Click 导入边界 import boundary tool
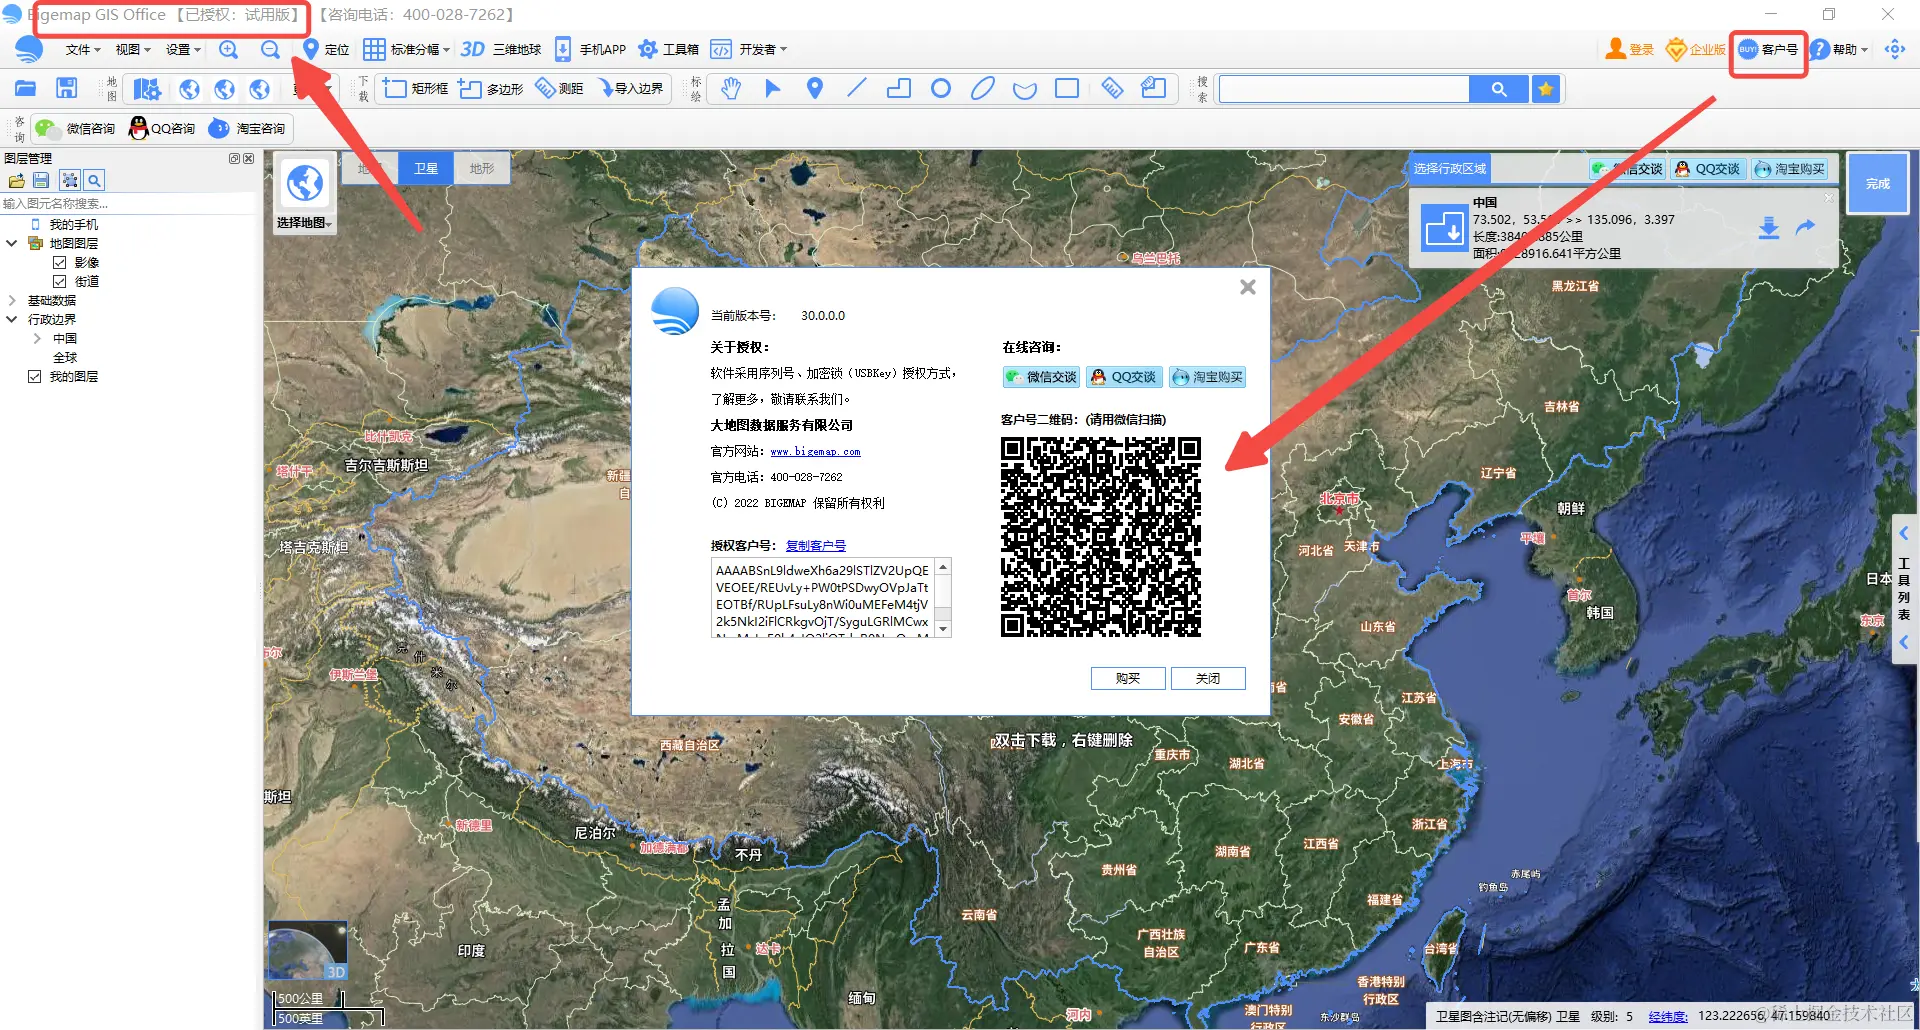The image size is (1920, 1030). pos(631,89)
